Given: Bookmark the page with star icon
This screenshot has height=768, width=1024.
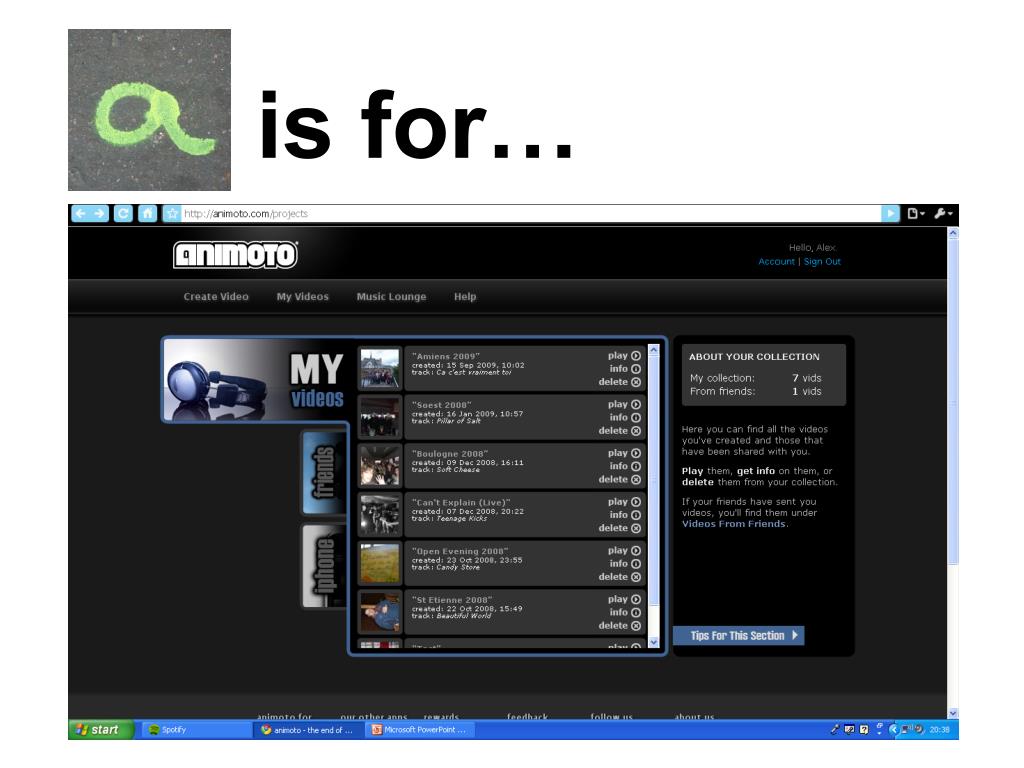Looking at the screenshot, I should click(172, 214).
